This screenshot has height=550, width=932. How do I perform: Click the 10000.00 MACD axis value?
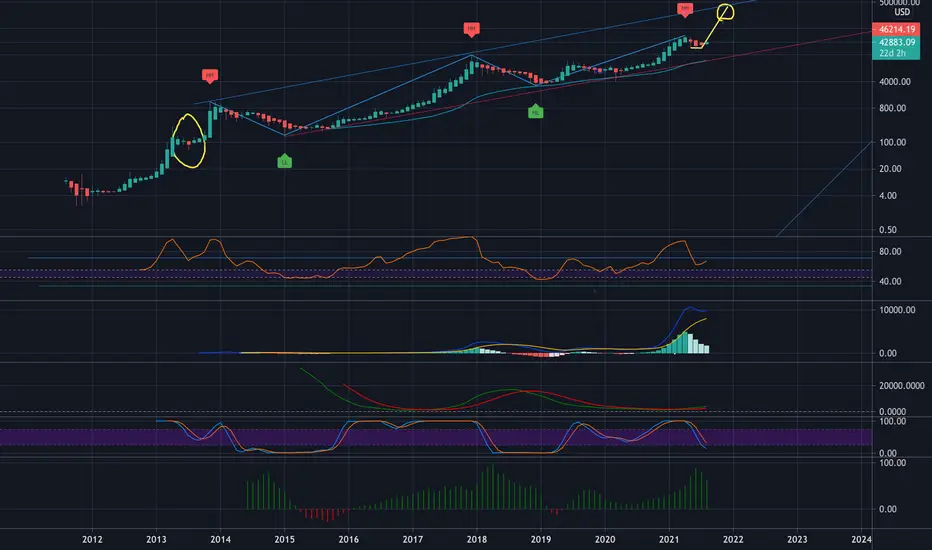coord(897,310)
